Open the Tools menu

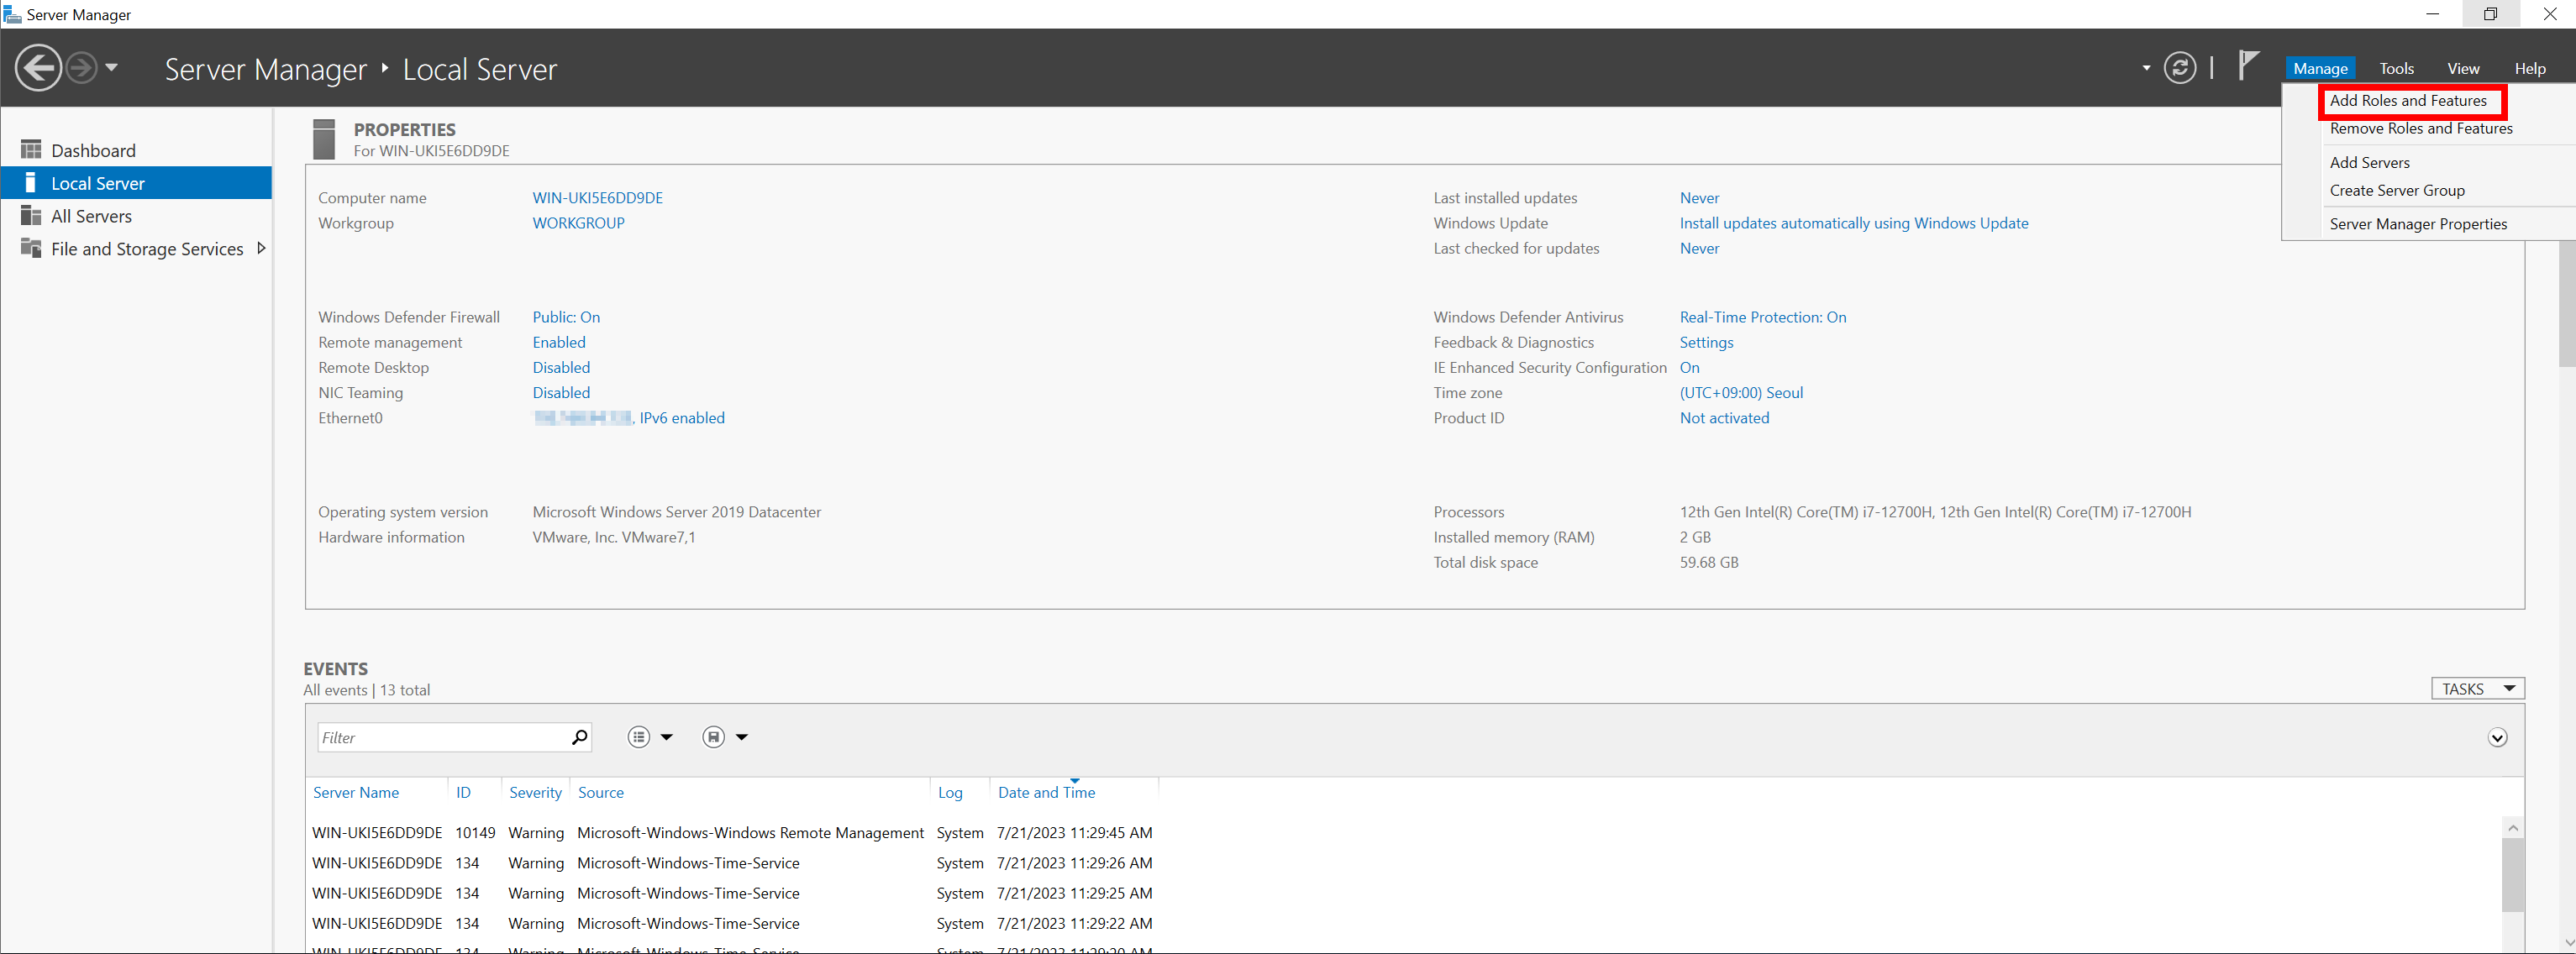tap(2396, 68)
